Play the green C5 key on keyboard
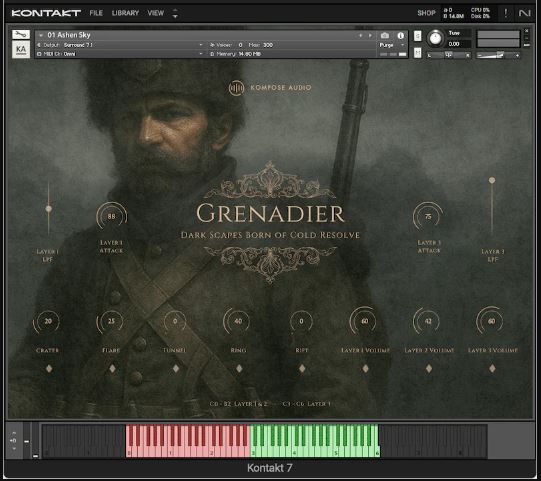This screenshot has width=541, height=481. click(x=336, y=450)
